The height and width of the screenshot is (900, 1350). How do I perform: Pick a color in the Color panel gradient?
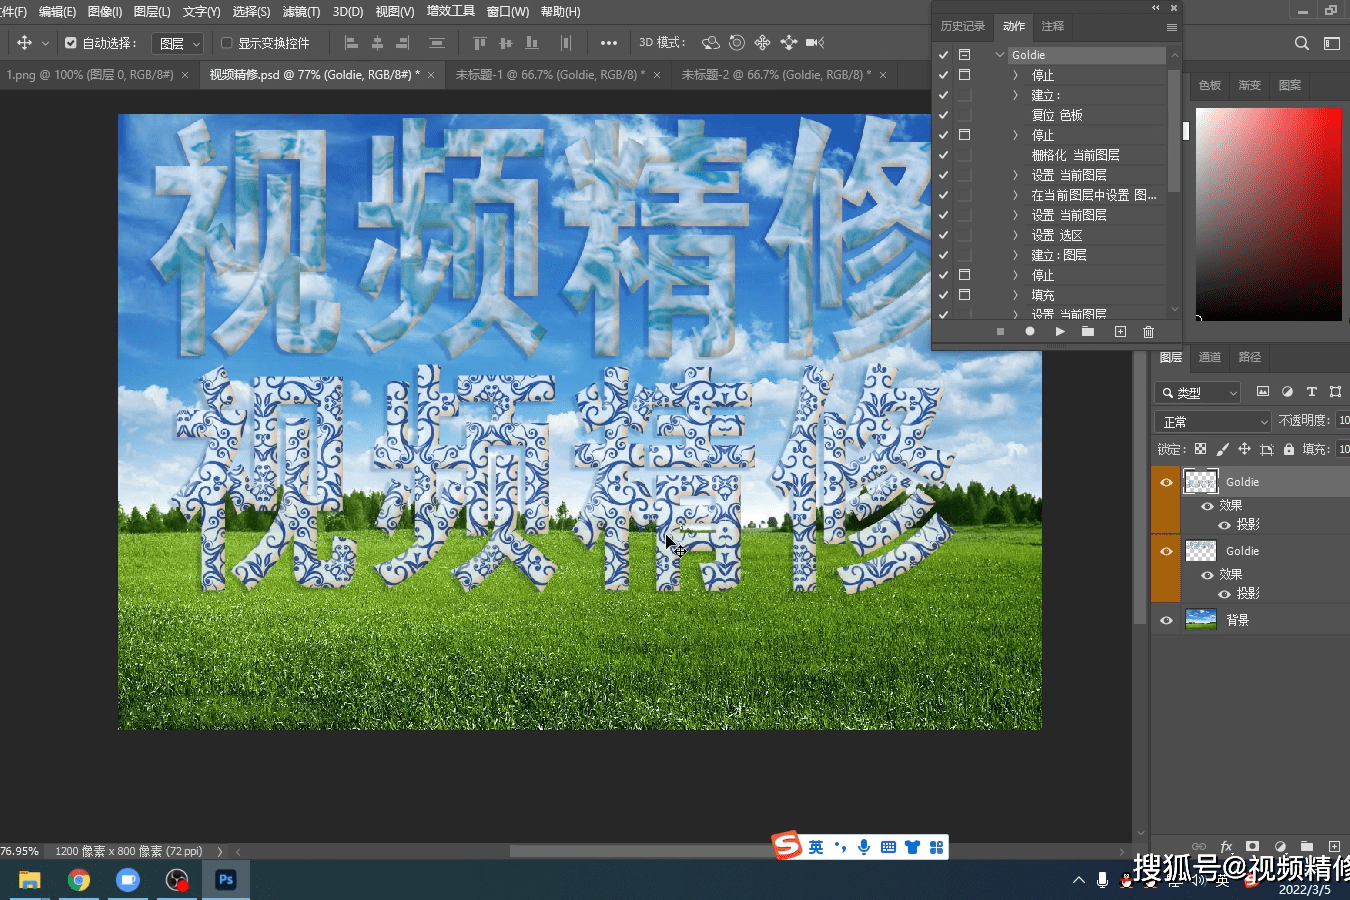(x=1268, y=213)
